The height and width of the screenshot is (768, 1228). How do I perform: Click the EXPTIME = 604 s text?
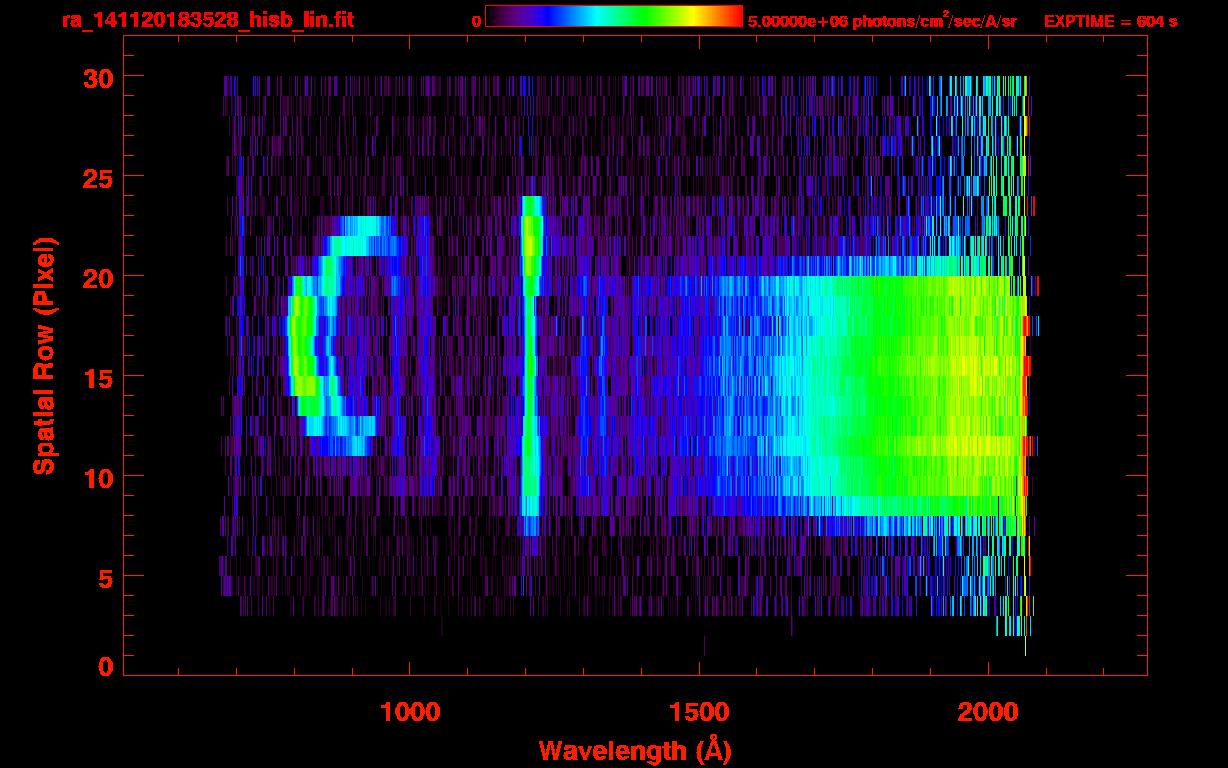pyautogui.click(x=1110, y=21)
